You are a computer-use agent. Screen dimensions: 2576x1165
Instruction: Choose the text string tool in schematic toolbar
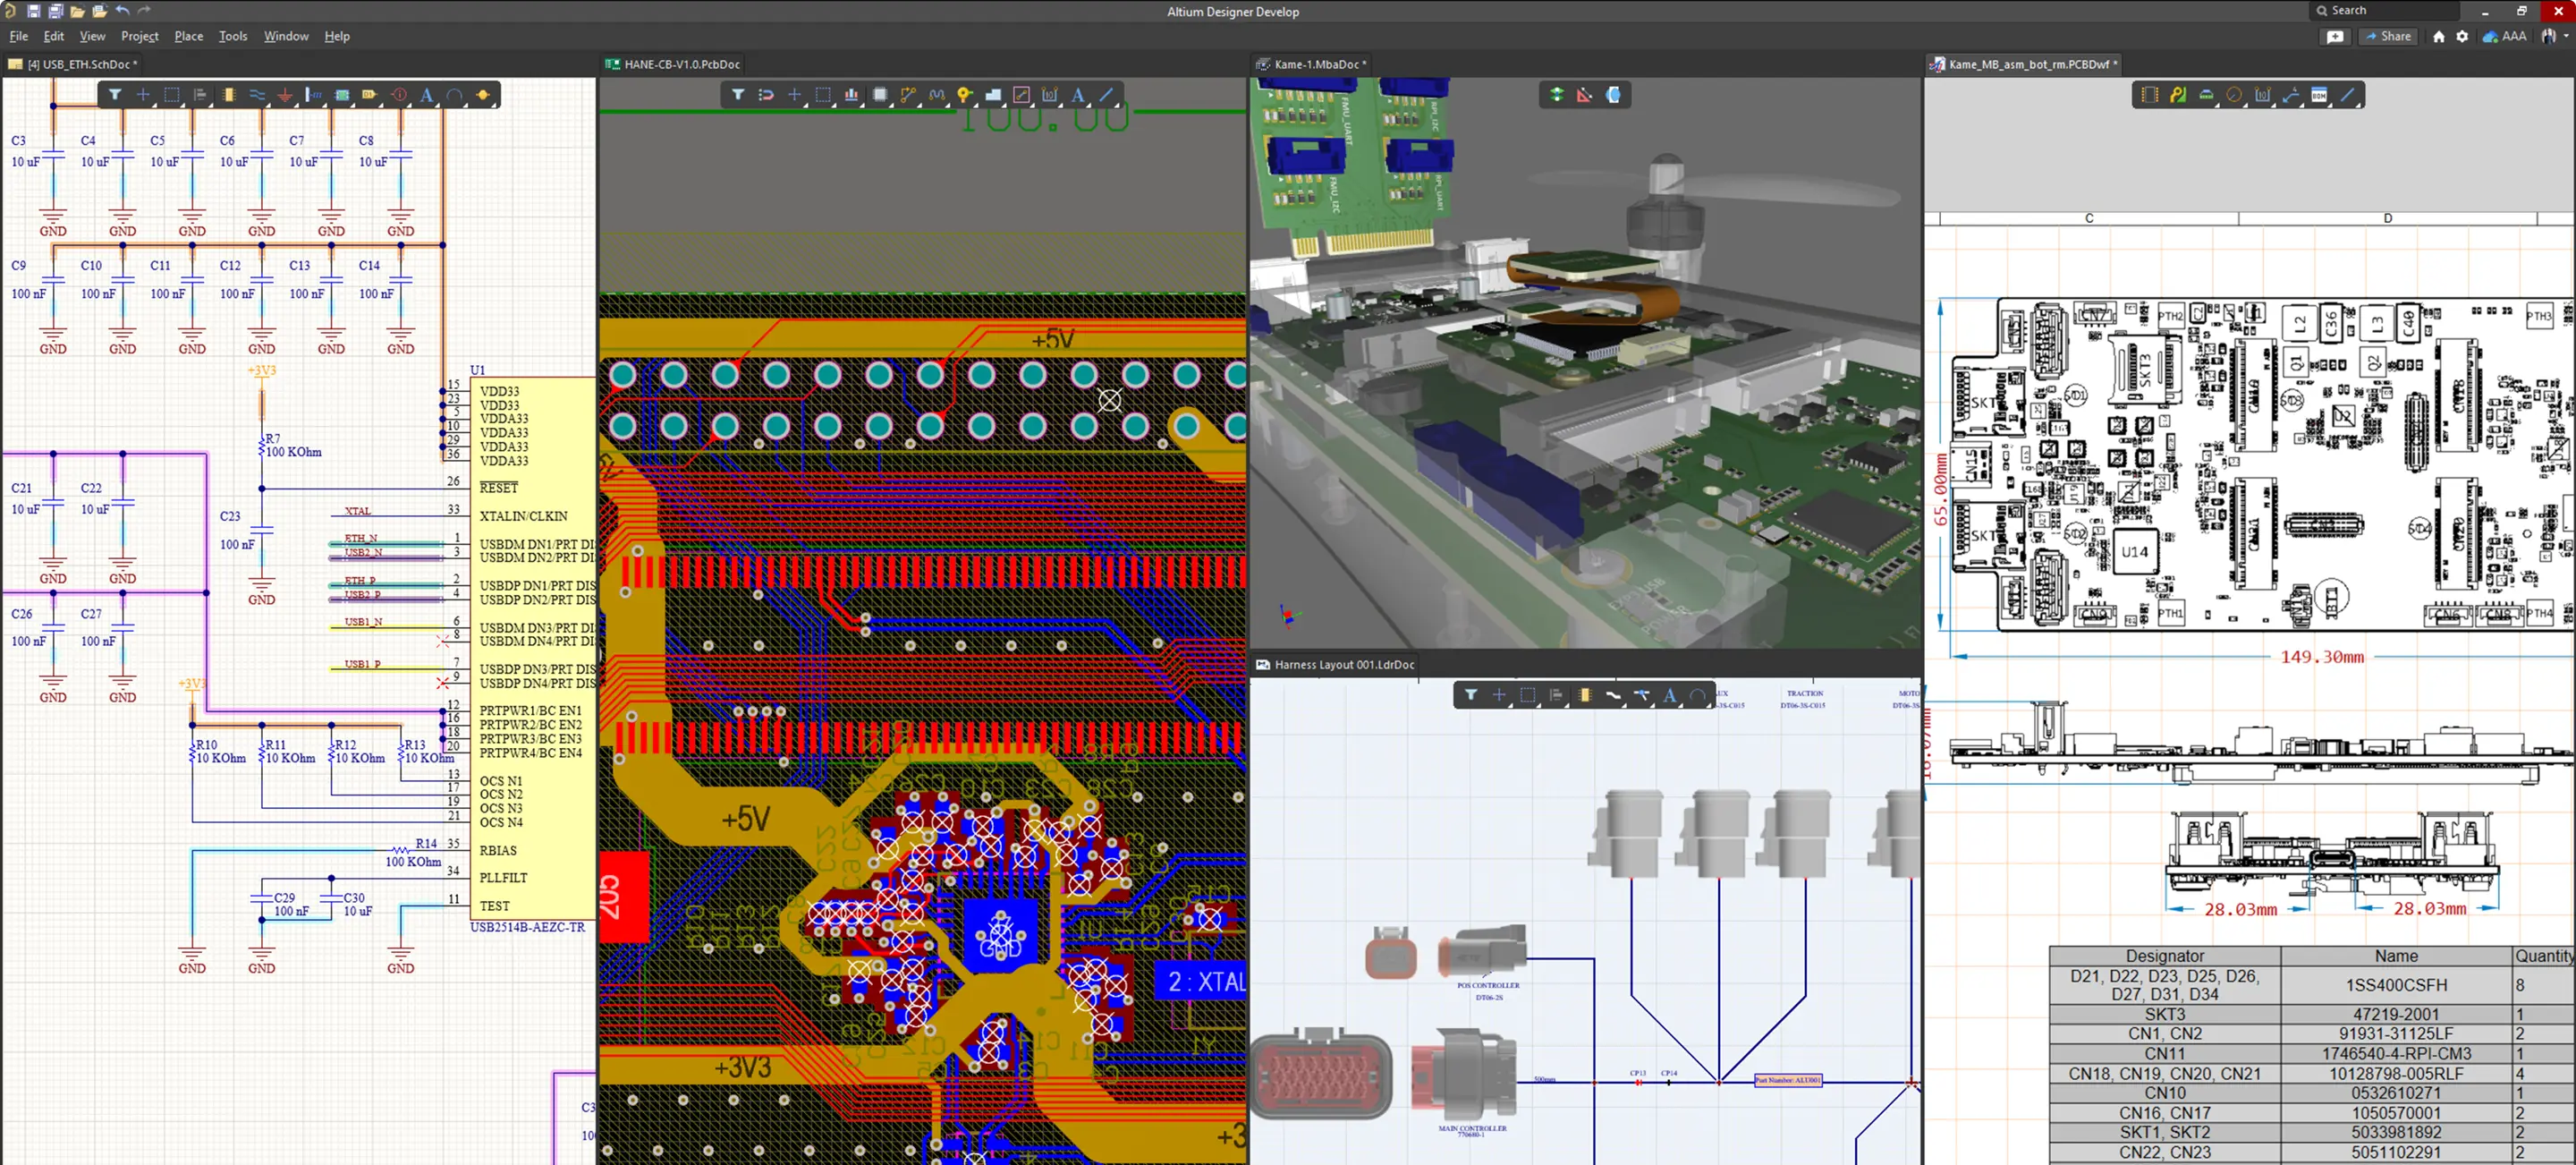(x=427, y=95)
